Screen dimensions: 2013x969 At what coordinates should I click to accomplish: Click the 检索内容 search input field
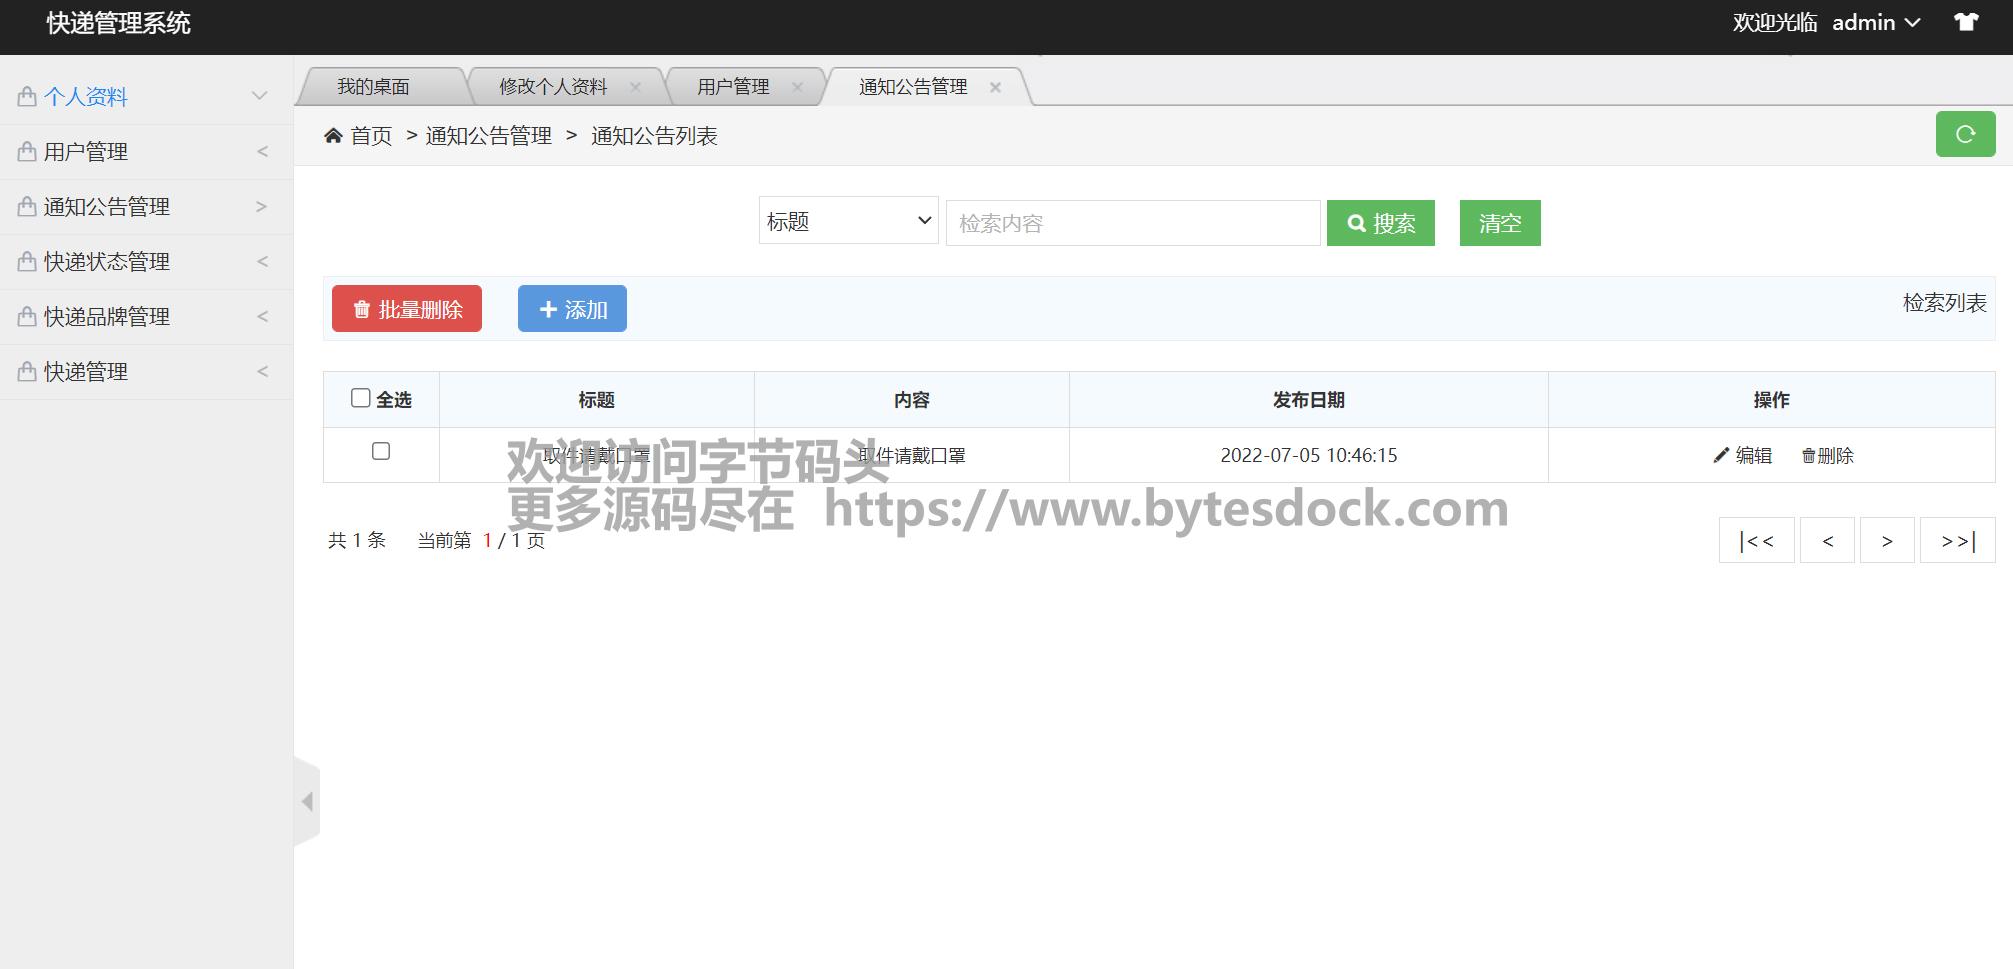tap(1132, 223)
